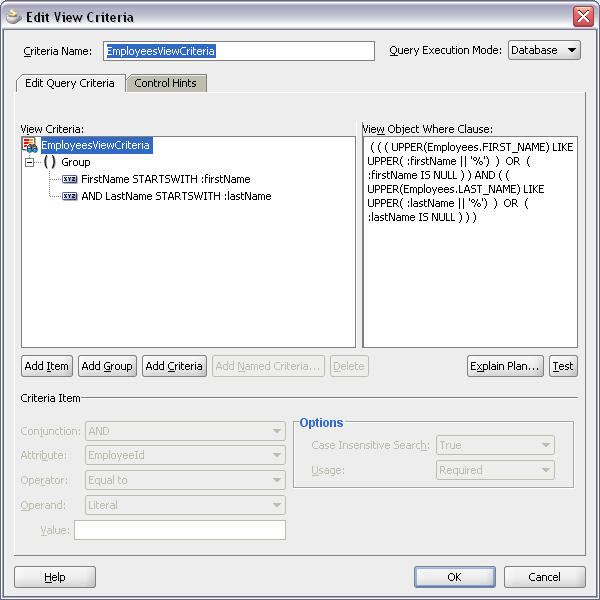This screenshot has width=600, height=600.
Task: Click inside the View Object Where Clause text
Action: [x=470, y=242]
